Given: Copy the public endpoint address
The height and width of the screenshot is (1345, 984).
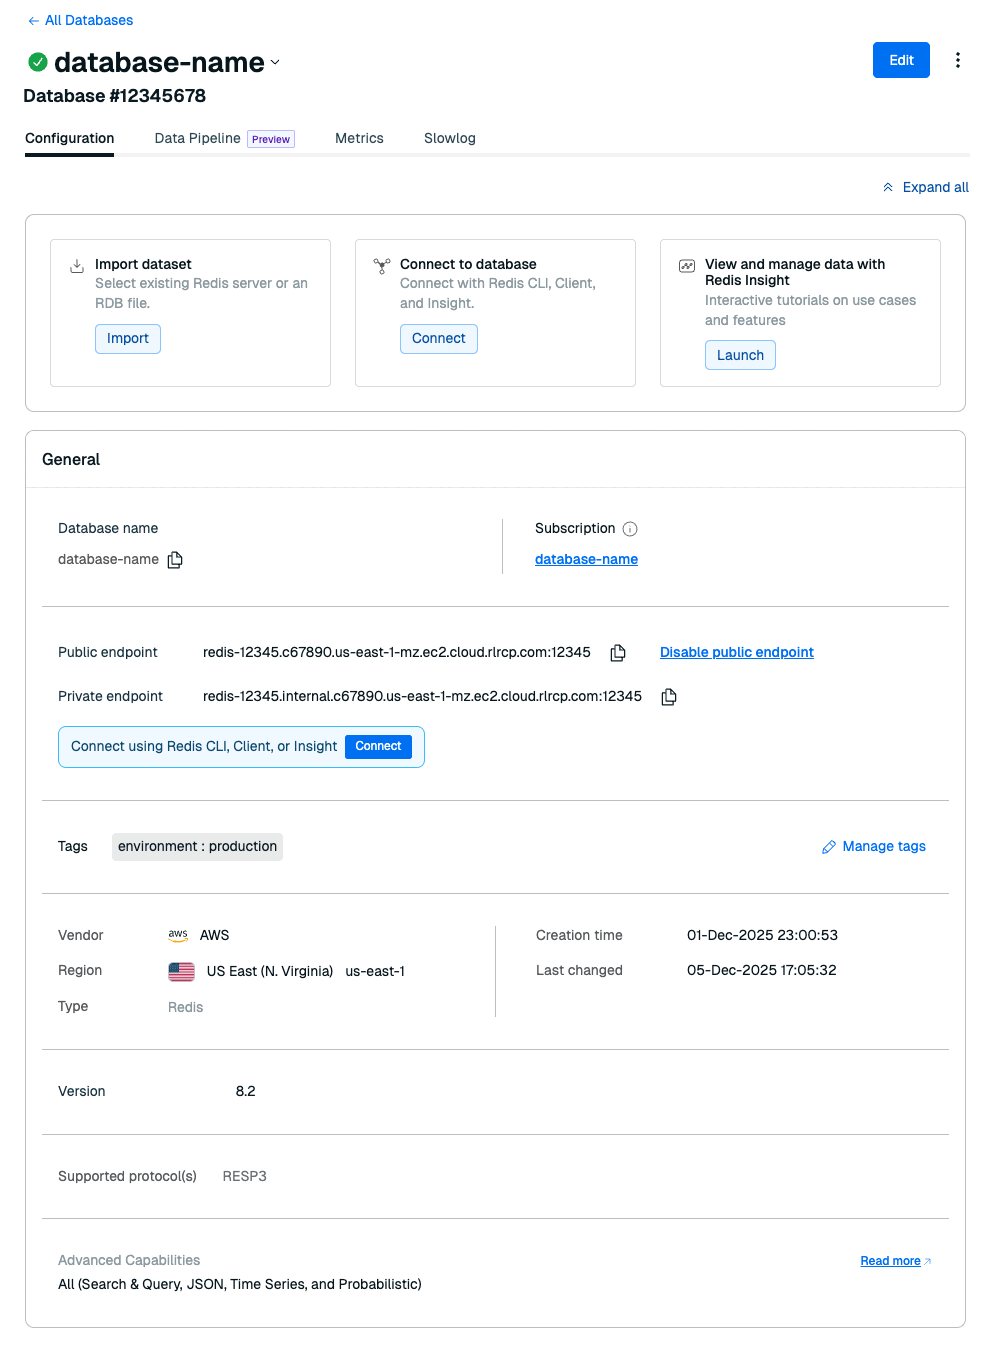Looking at the screenshot, I should [x=618, y=653].
